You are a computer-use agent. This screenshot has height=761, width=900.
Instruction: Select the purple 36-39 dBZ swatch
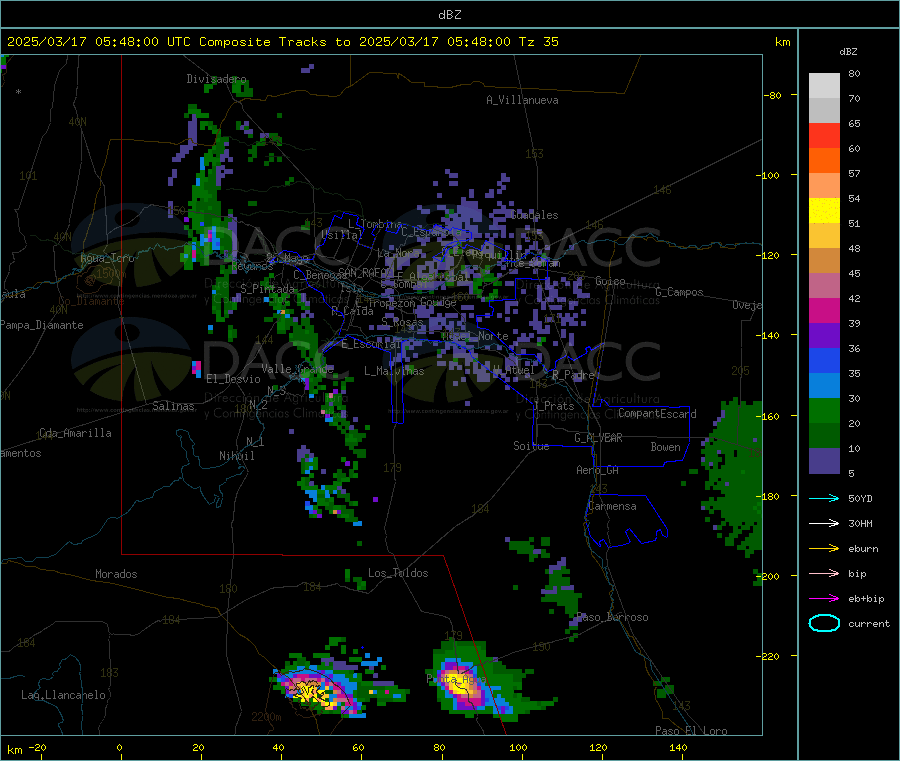coord(824,336)
